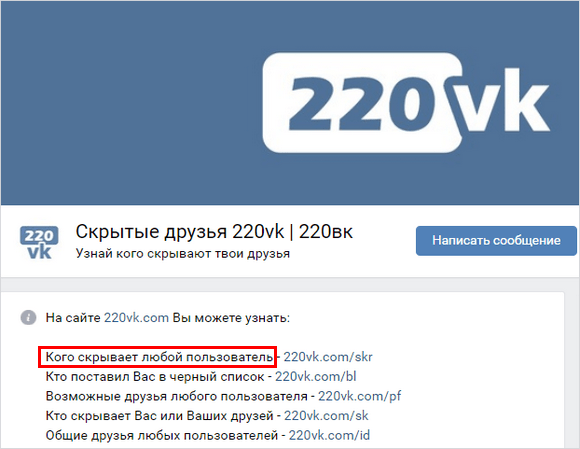The image size is (580, 449).
Task: Click the words На сайте in description
Action: (x=73, y=318)
